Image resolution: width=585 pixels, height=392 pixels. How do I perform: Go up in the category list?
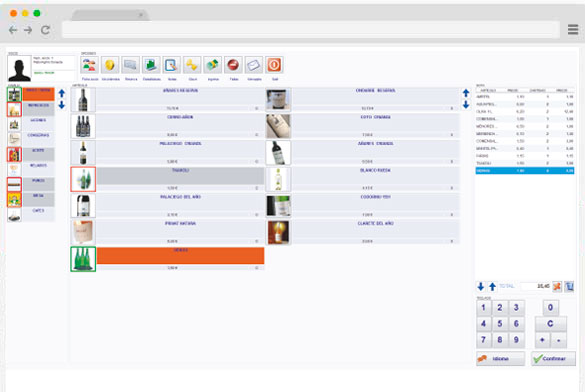tap(62, 93)
